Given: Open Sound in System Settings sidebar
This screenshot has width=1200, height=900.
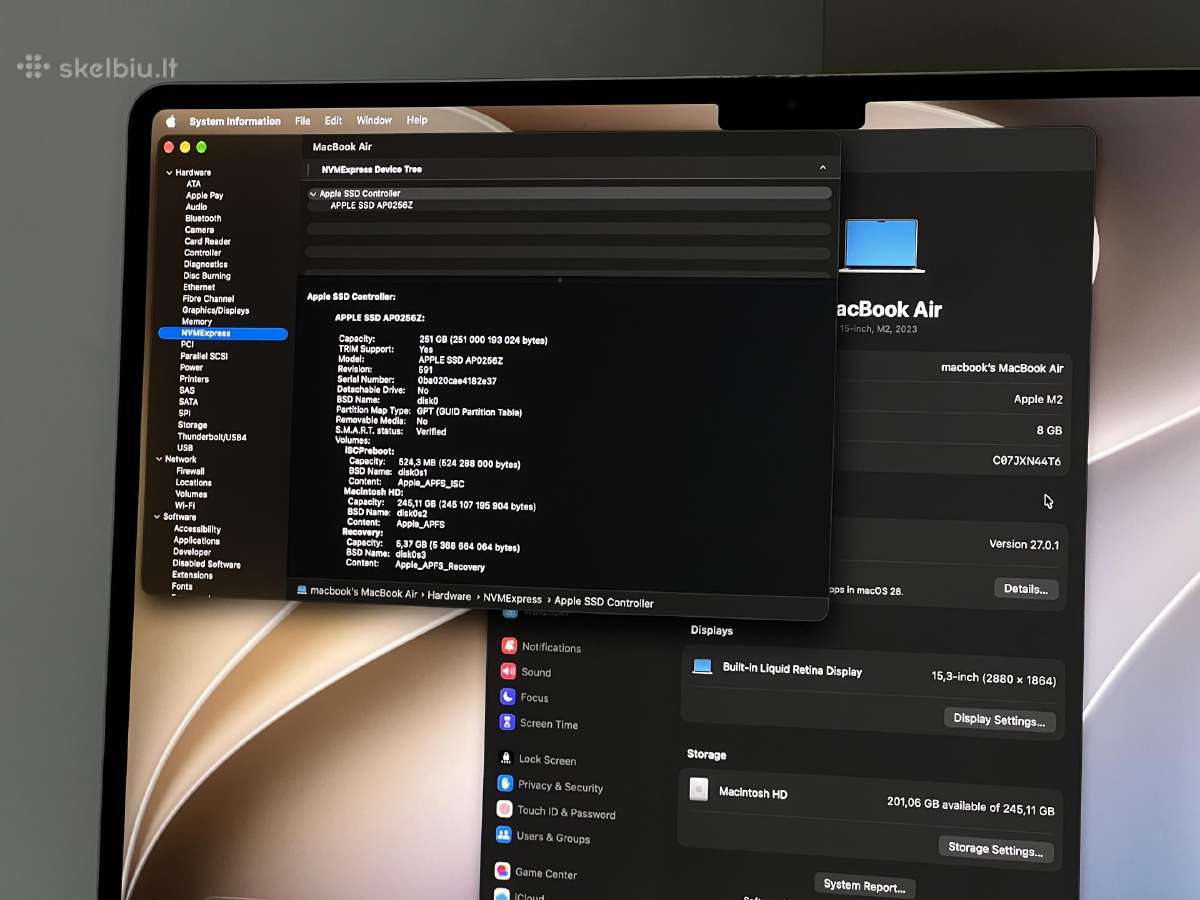Looking at the screenshot, I should [x=526, y=672].
